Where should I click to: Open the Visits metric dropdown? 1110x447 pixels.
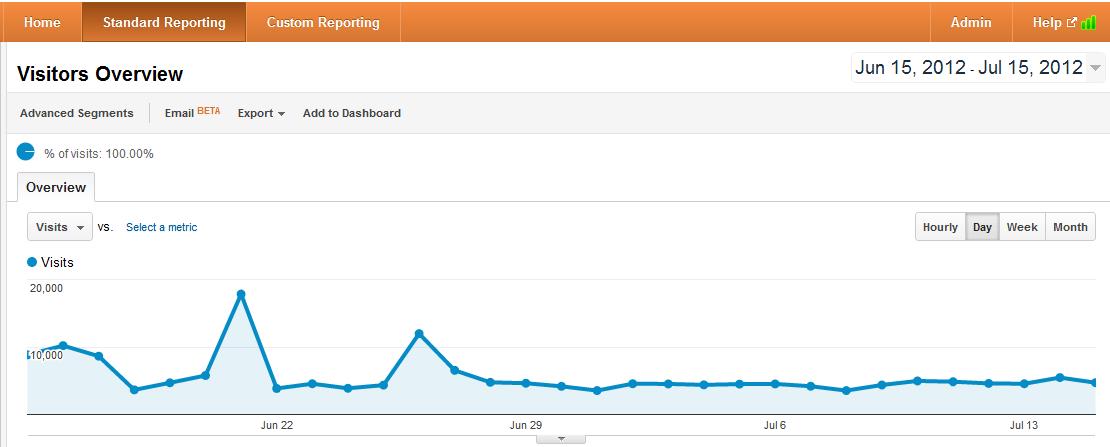[59, 227]
